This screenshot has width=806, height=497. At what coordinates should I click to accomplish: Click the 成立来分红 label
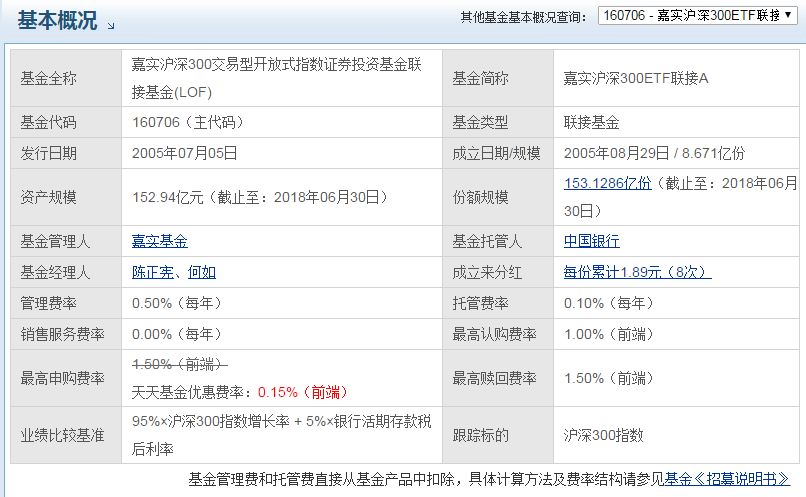pyautogui.click(x=487, y=272)
